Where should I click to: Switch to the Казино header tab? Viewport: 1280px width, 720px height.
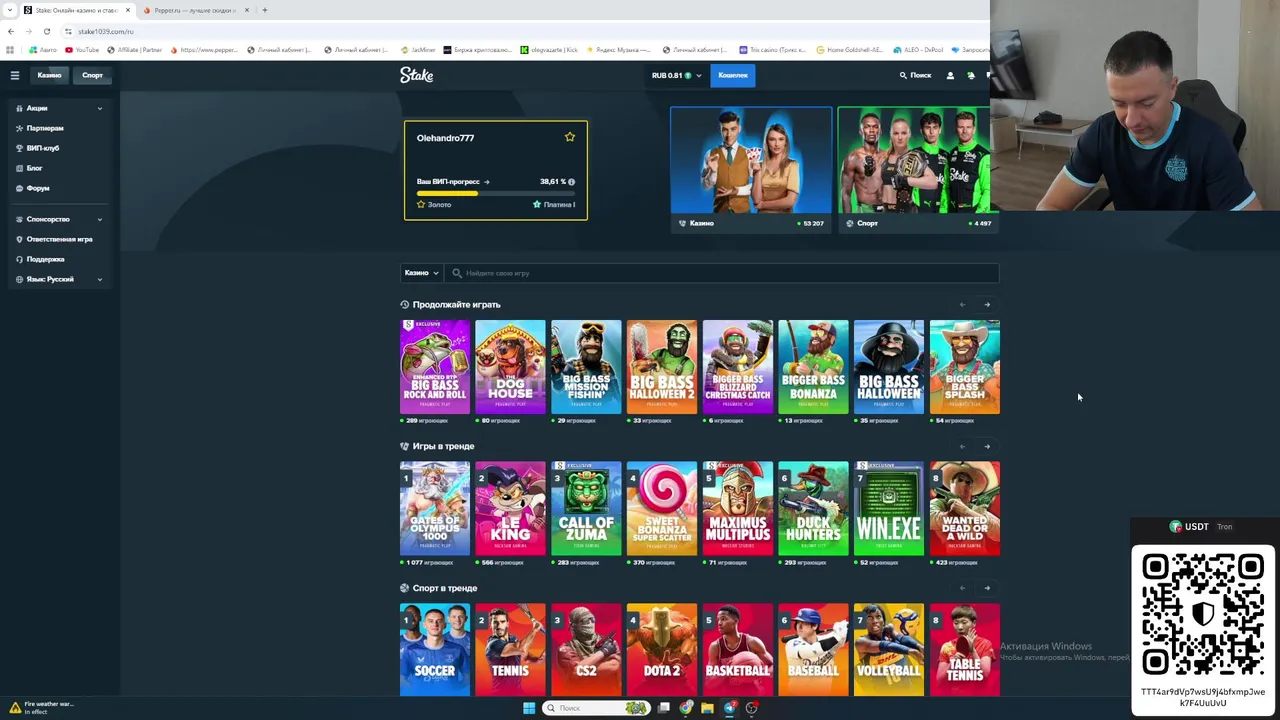[49, 75]
